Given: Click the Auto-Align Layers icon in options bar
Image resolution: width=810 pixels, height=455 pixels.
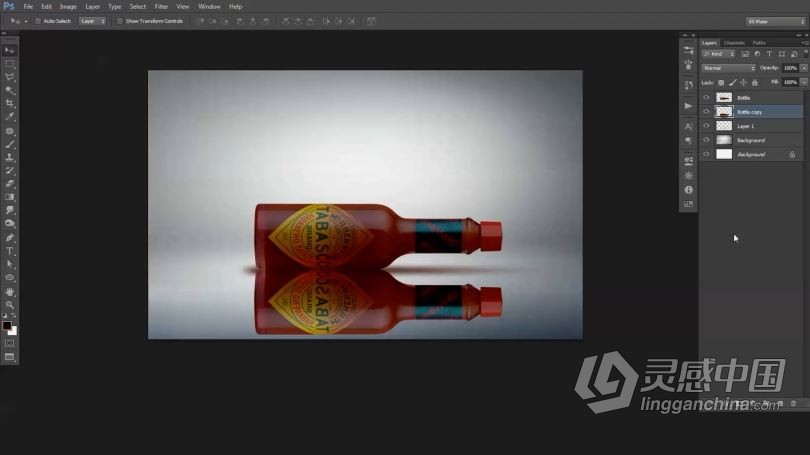Looking at the screenshot, I should click(x=371, y=21).
